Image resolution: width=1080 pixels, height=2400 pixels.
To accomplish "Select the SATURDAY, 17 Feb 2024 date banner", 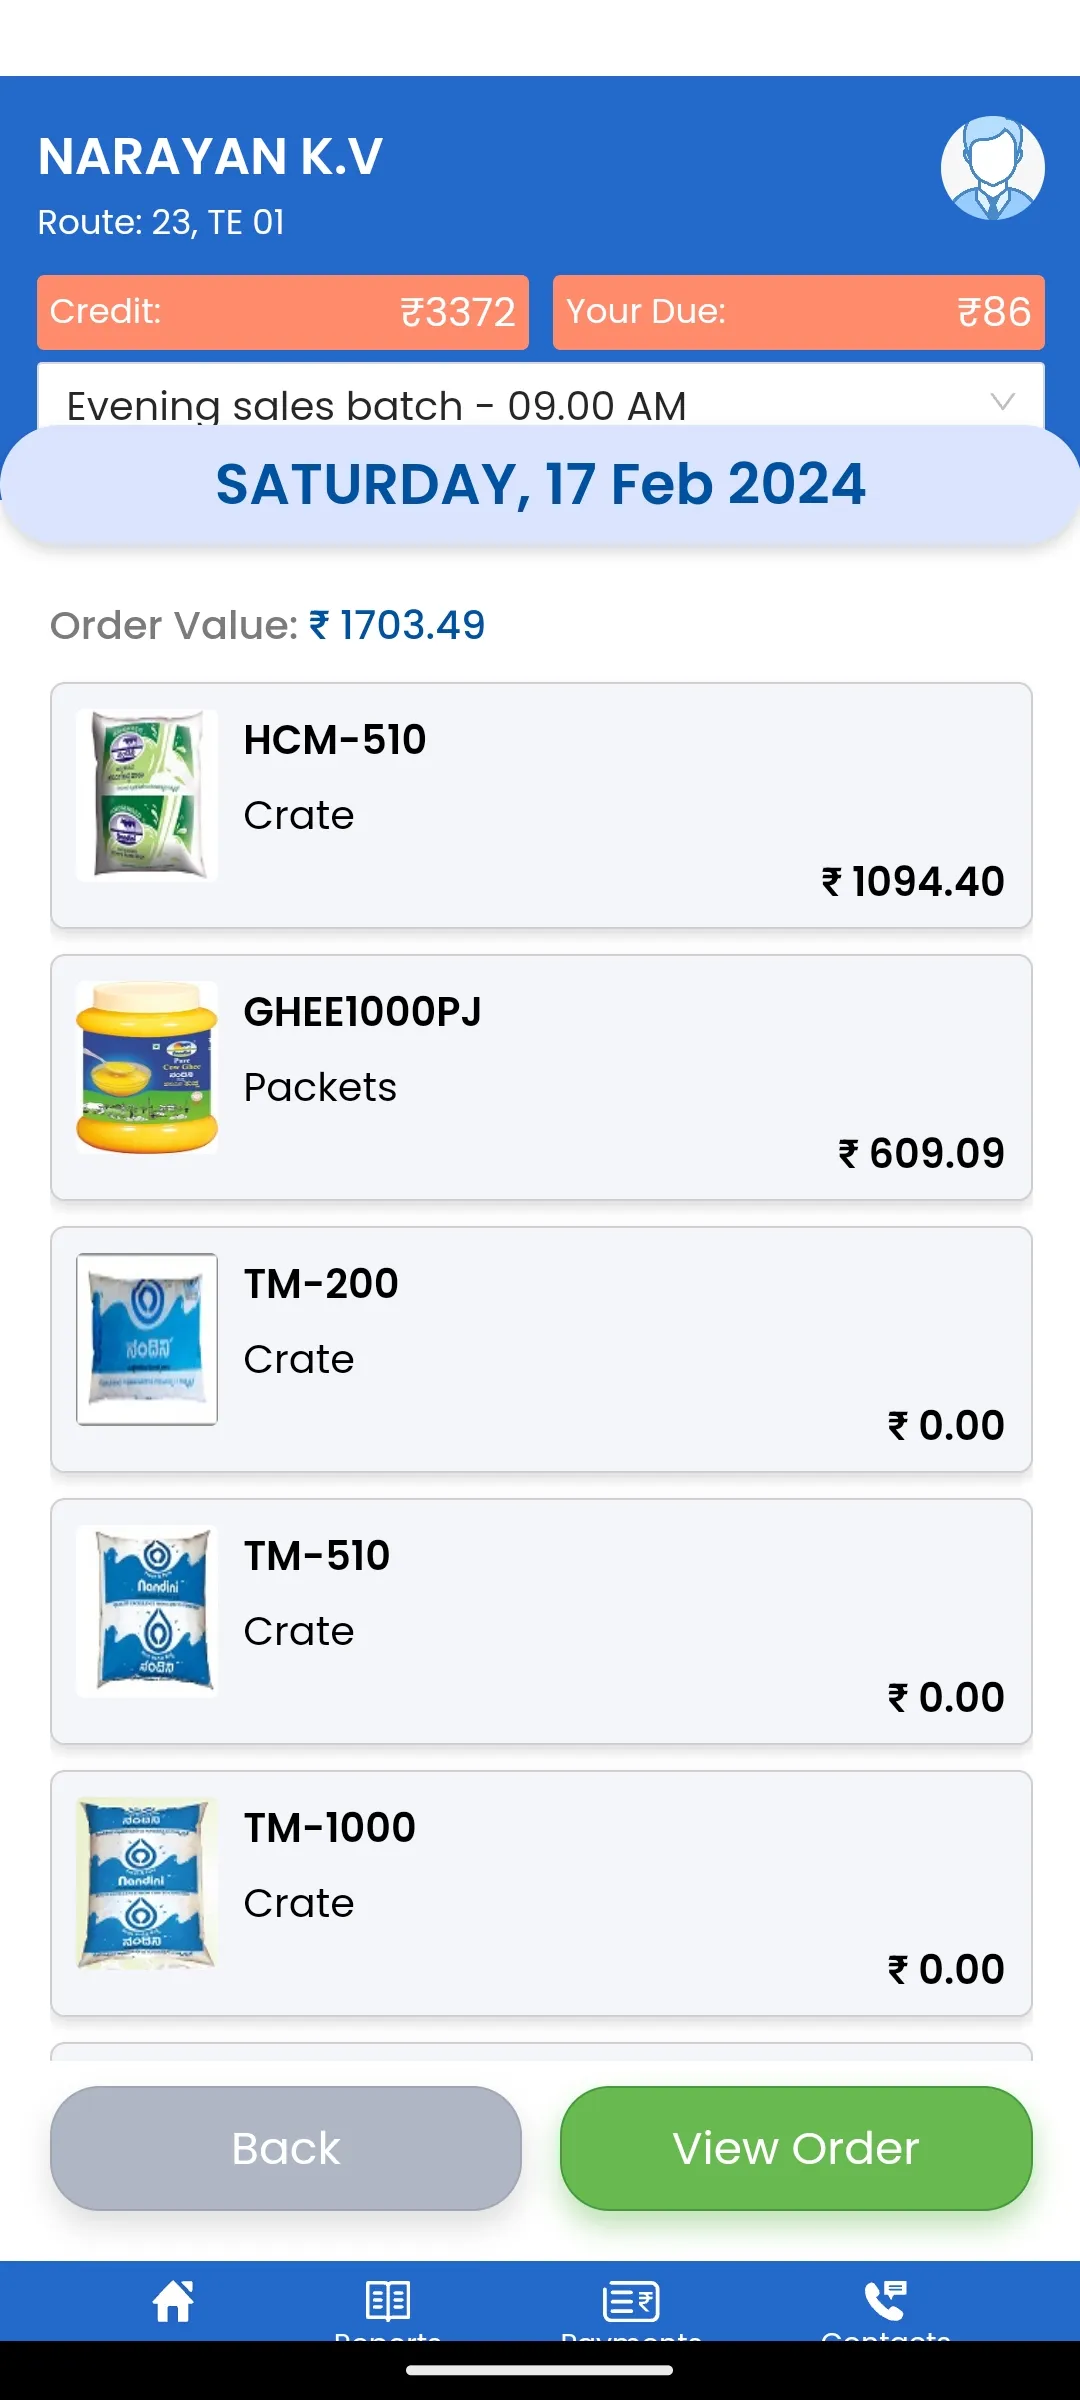I will coord(540,485).
